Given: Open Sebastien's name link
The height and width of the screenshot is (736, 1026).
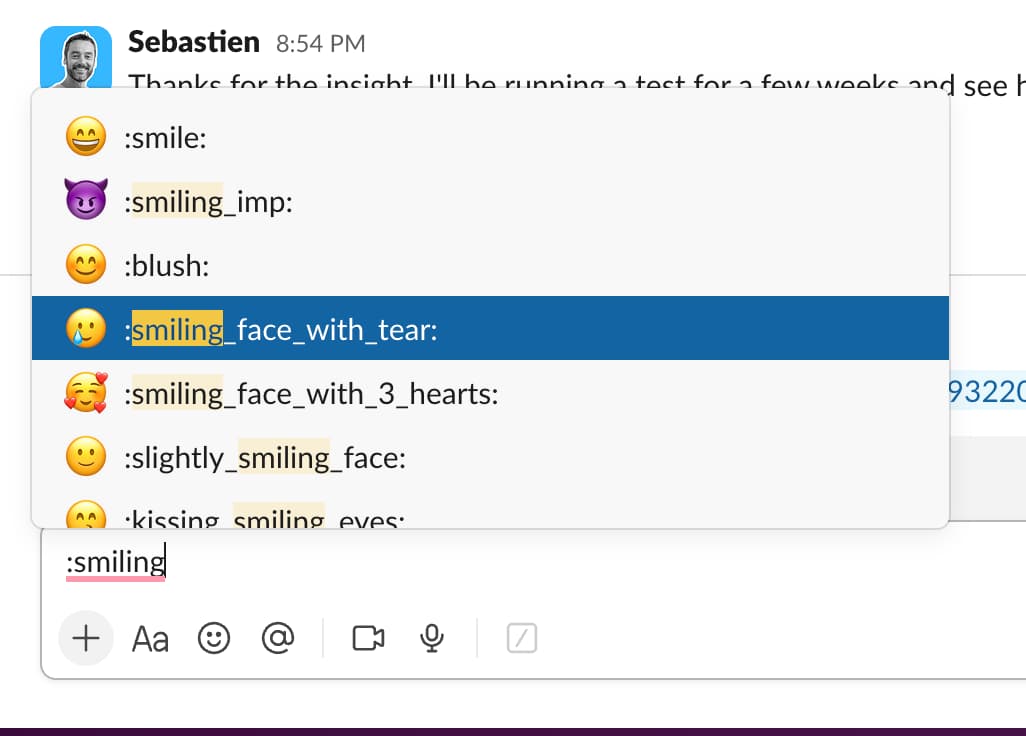Looking at the screenshot, I should click(x=194, y=42).
